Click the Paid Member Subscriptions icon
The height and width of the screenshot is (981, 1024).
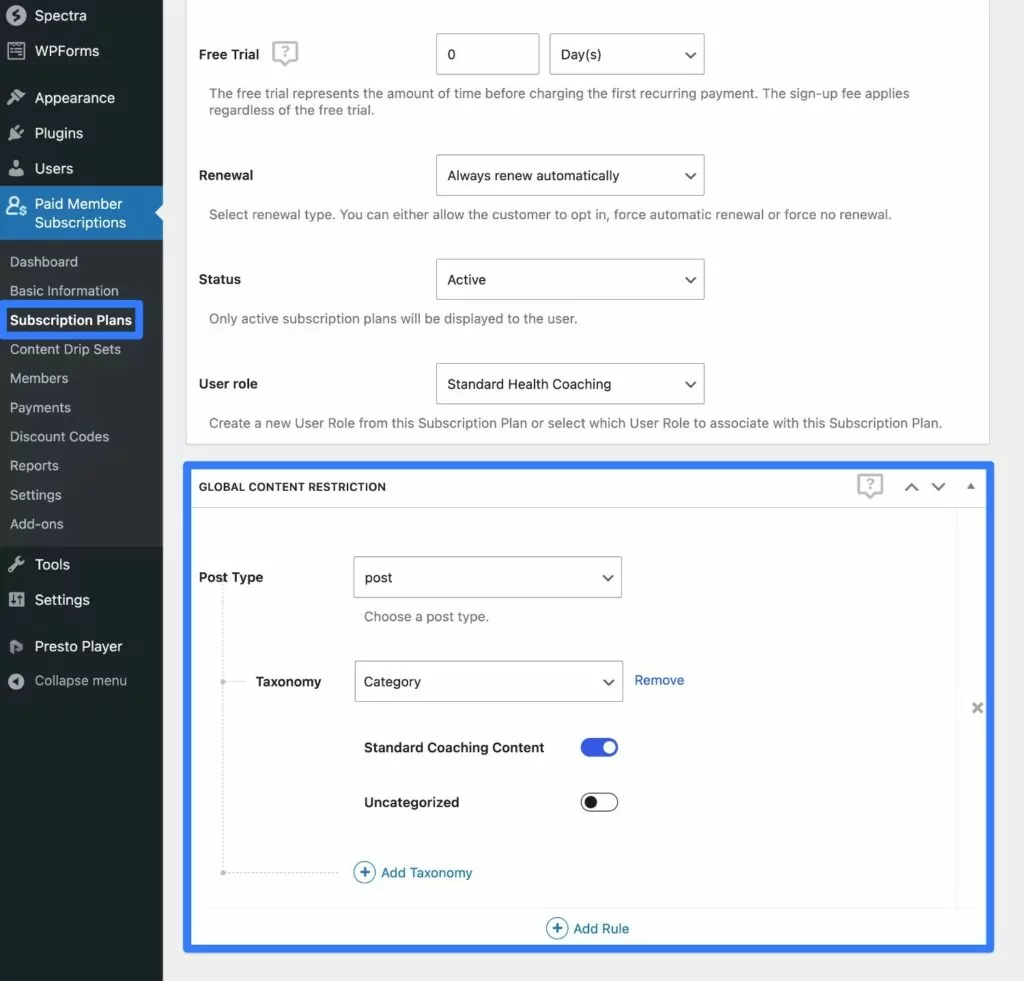coord(16,206)
